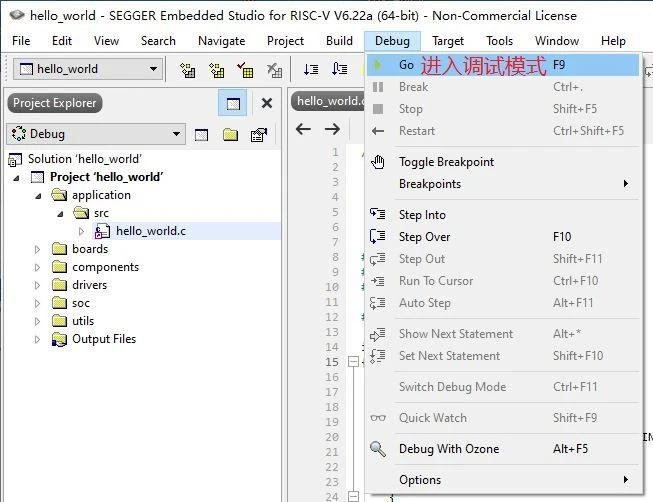Choose Step Over from Debug menu
The height and width of the screenshot is (502, 653).
point(503,237)
